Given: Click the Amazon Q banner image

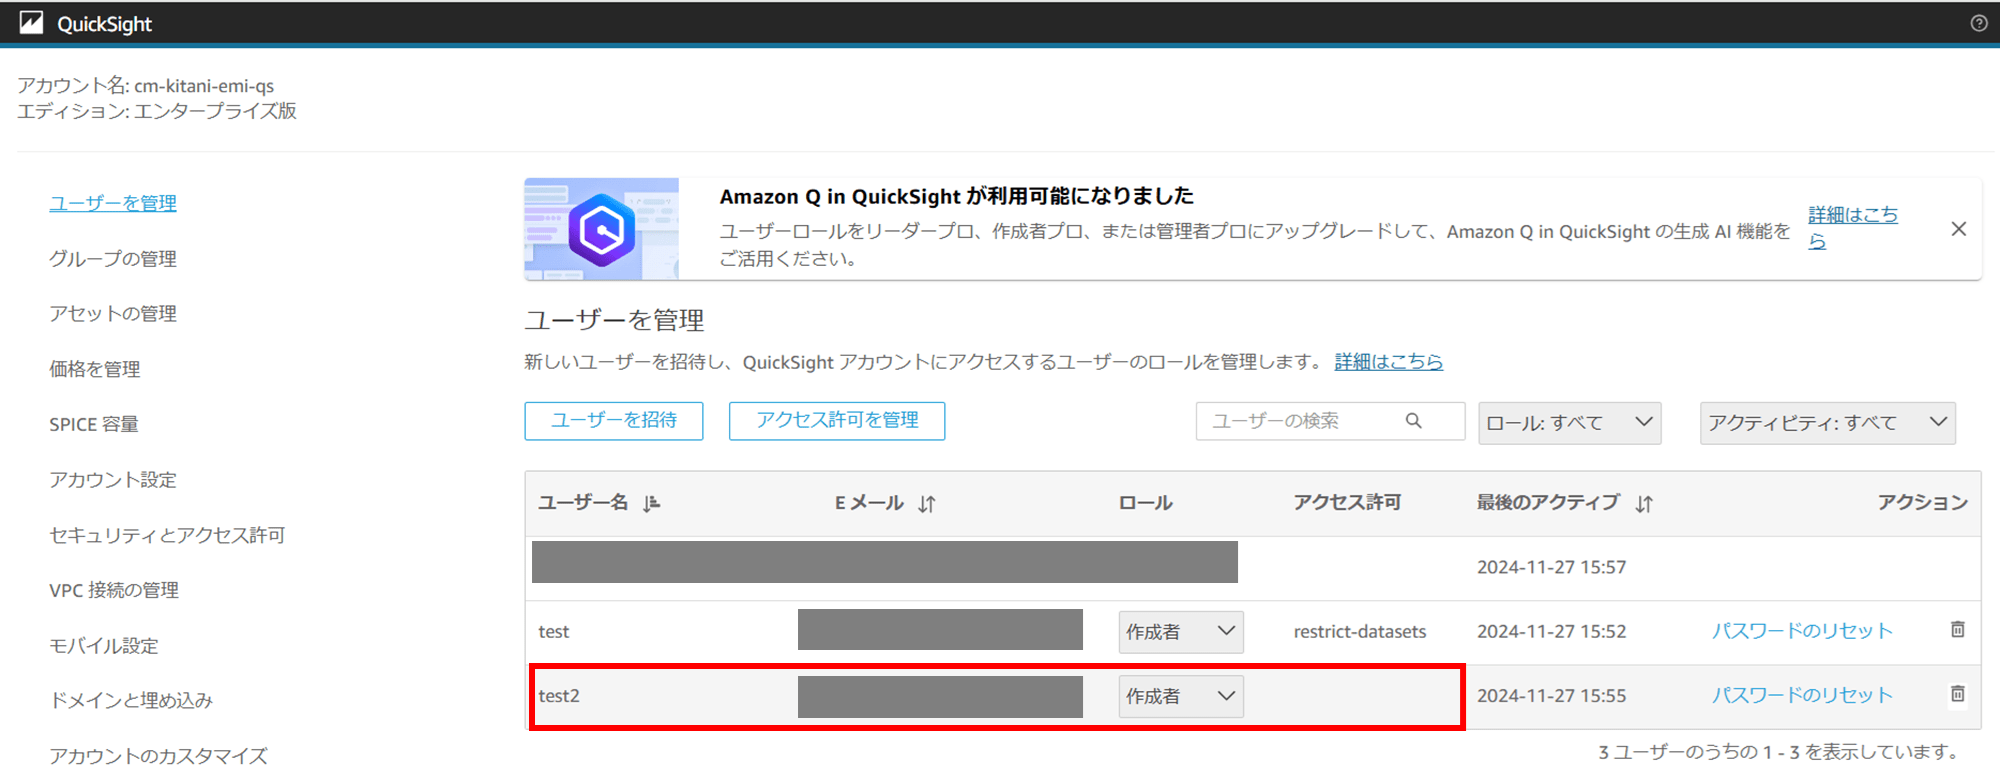Looking at the screenshot, I should click(x=601, y=229).
